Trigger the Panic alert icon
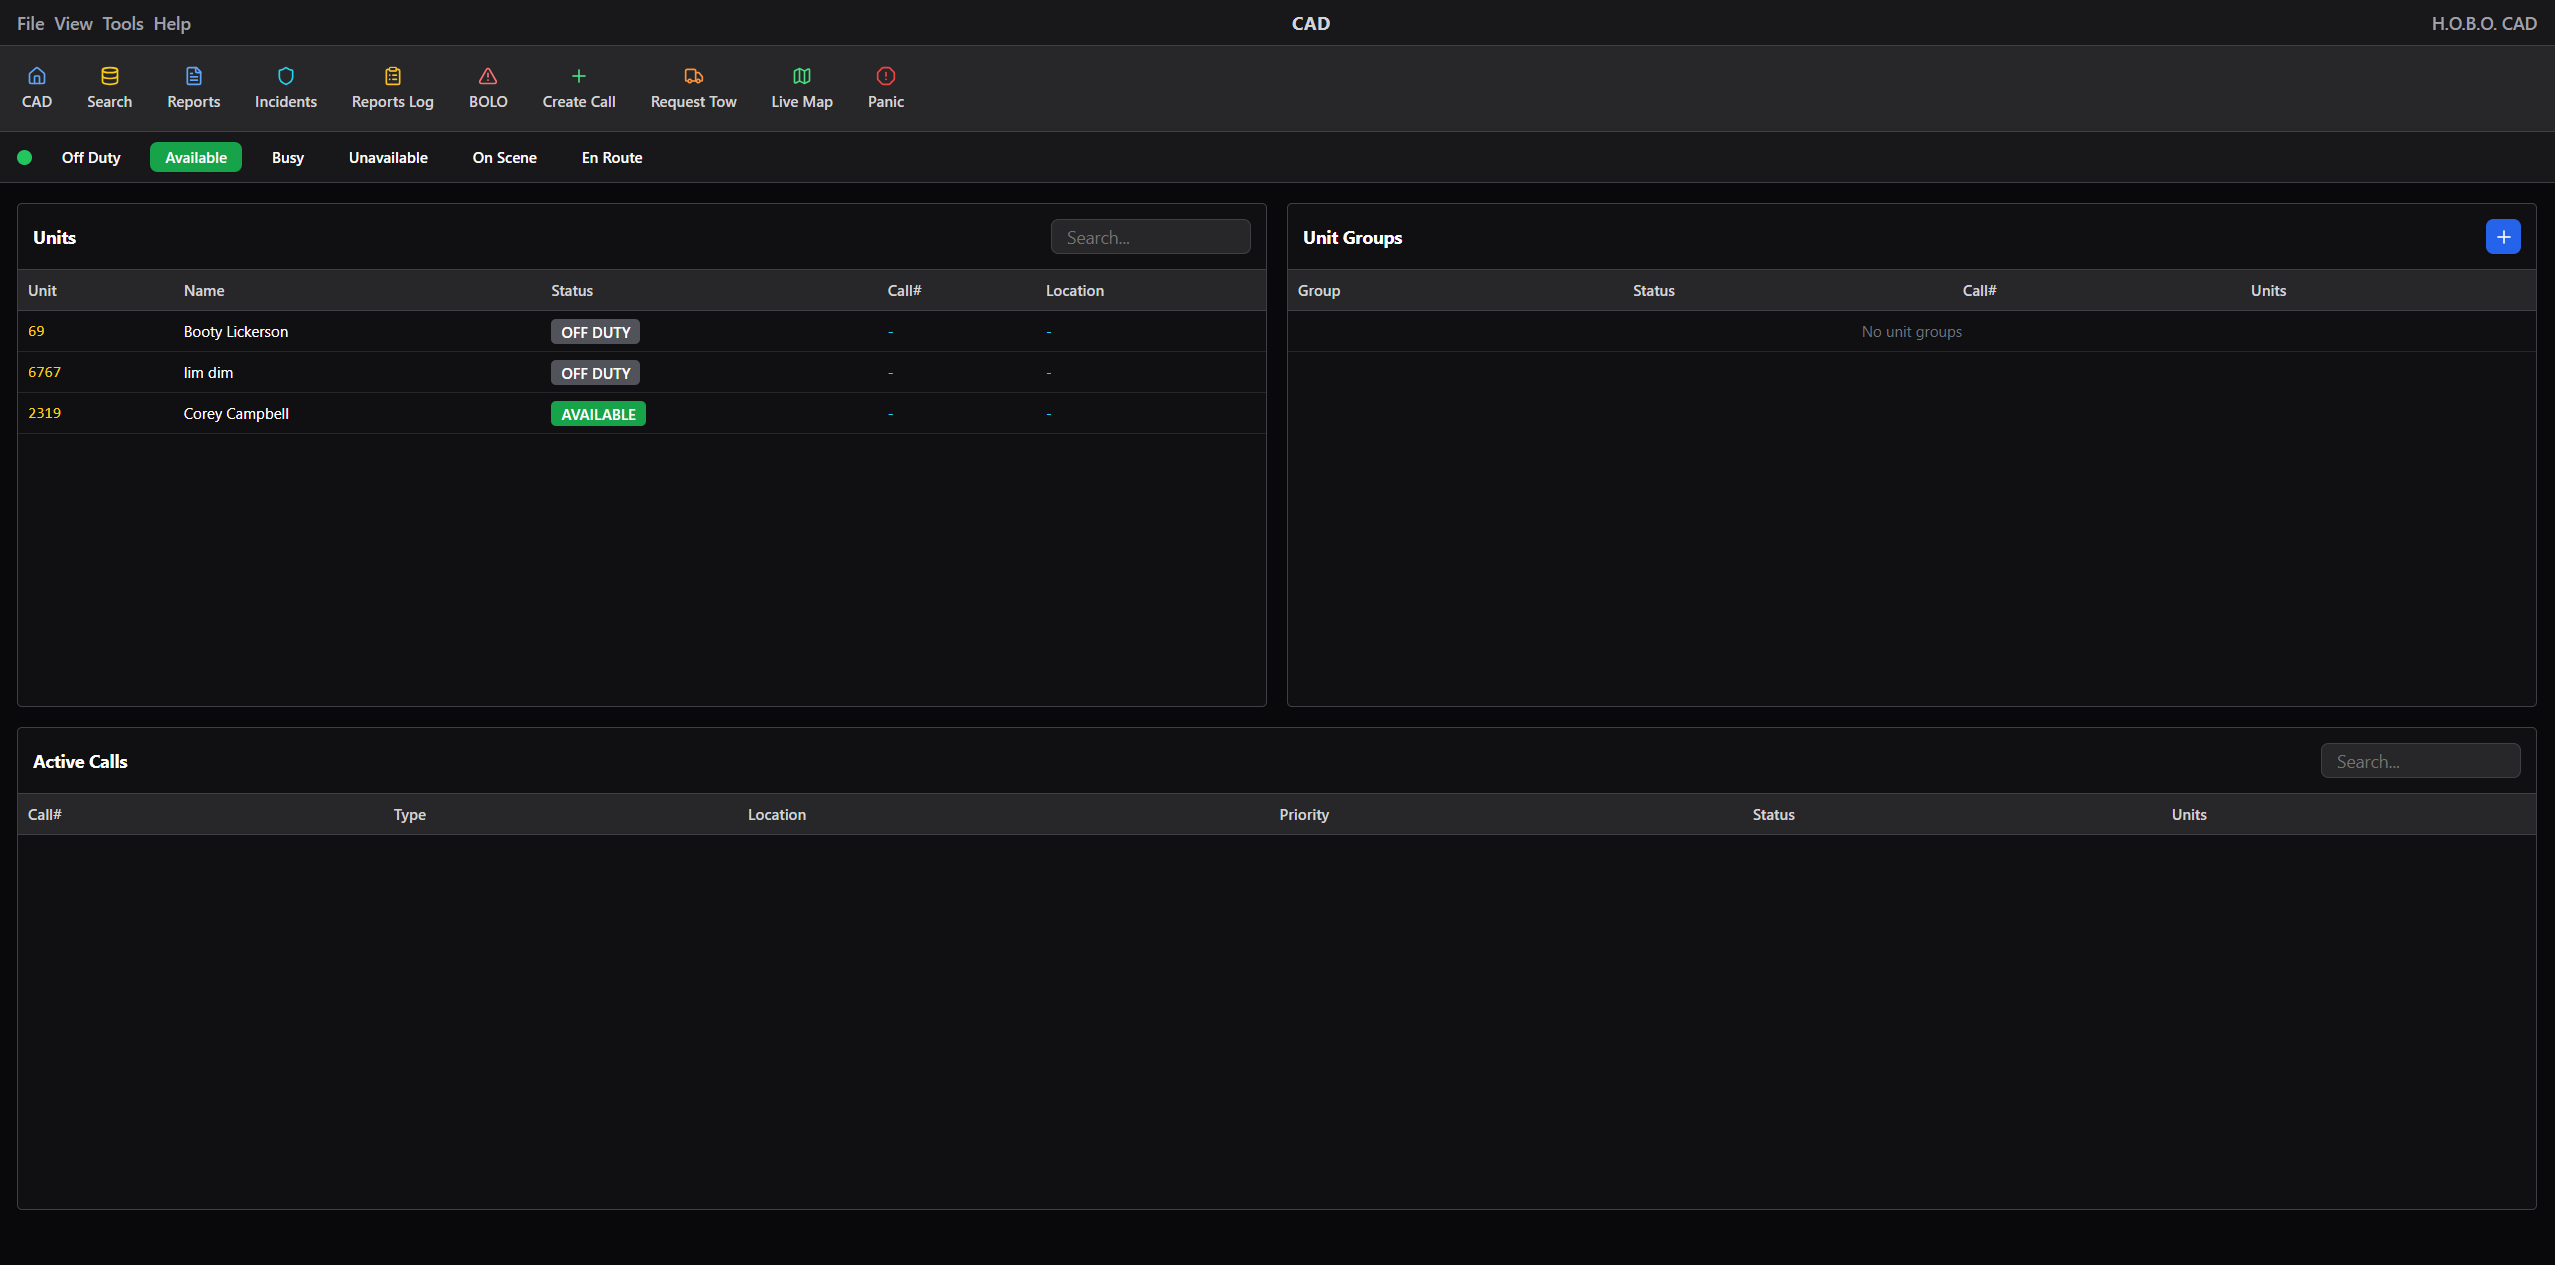Image resolution: width=2555 pixels, height=1265 pixels. coord(886,76)
